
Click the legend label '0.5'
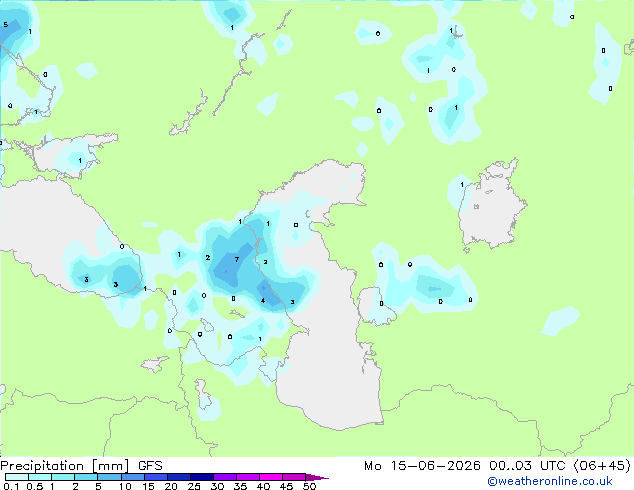point(35,486)
